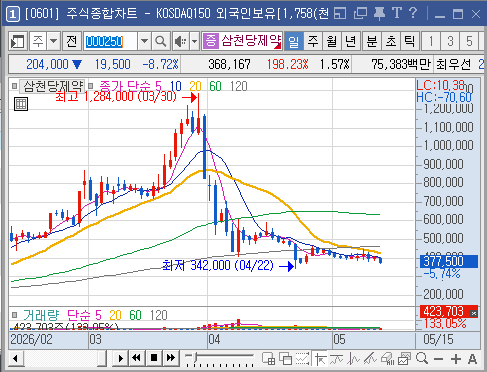Click the window layout icon in title bar

point(340,14)
